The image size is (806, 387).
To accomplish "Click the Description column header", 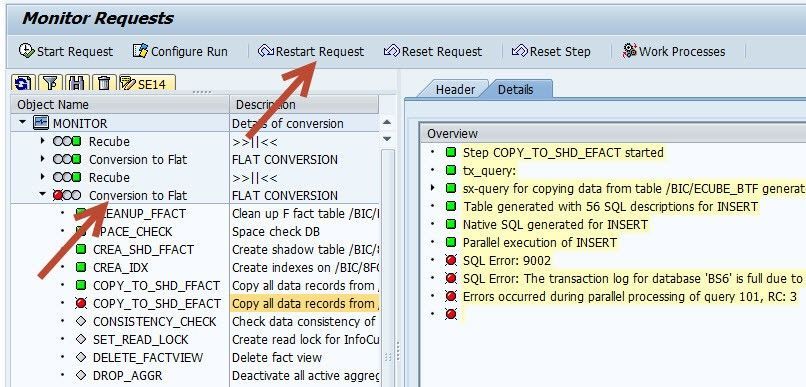I will 304,105.
